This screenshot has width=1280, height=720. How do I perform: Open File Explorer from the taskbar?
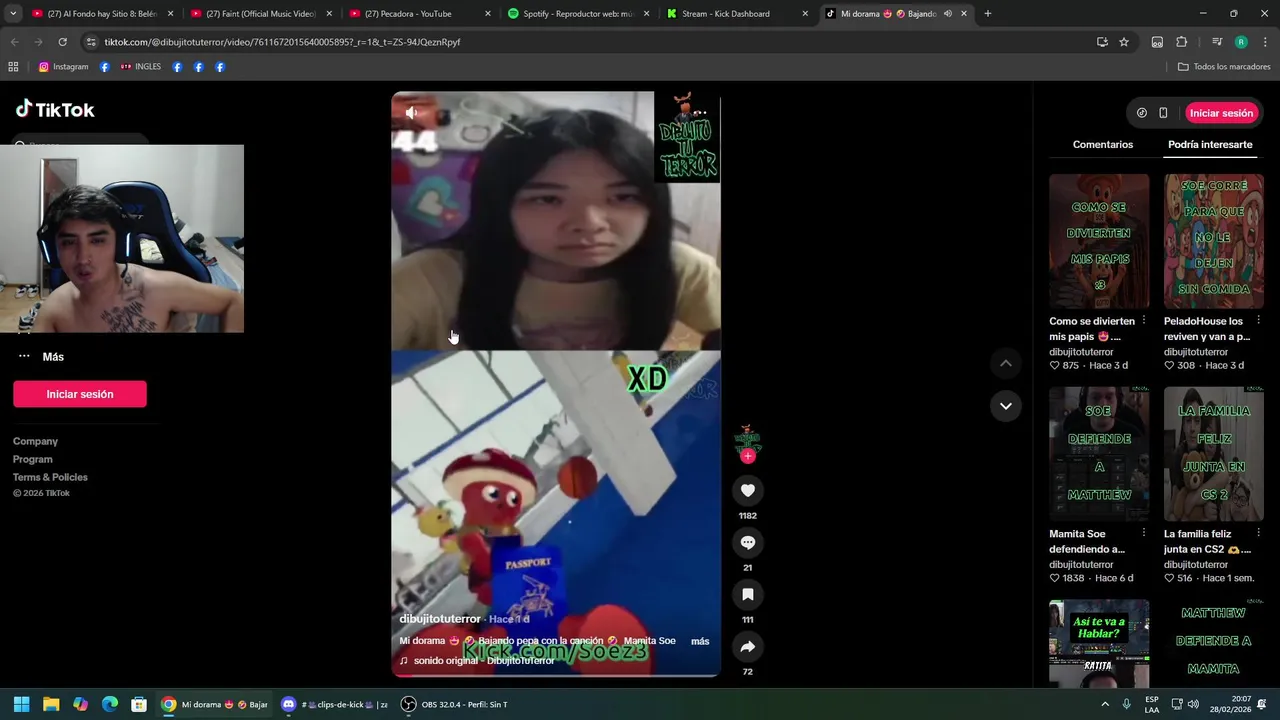pos(51,704)
